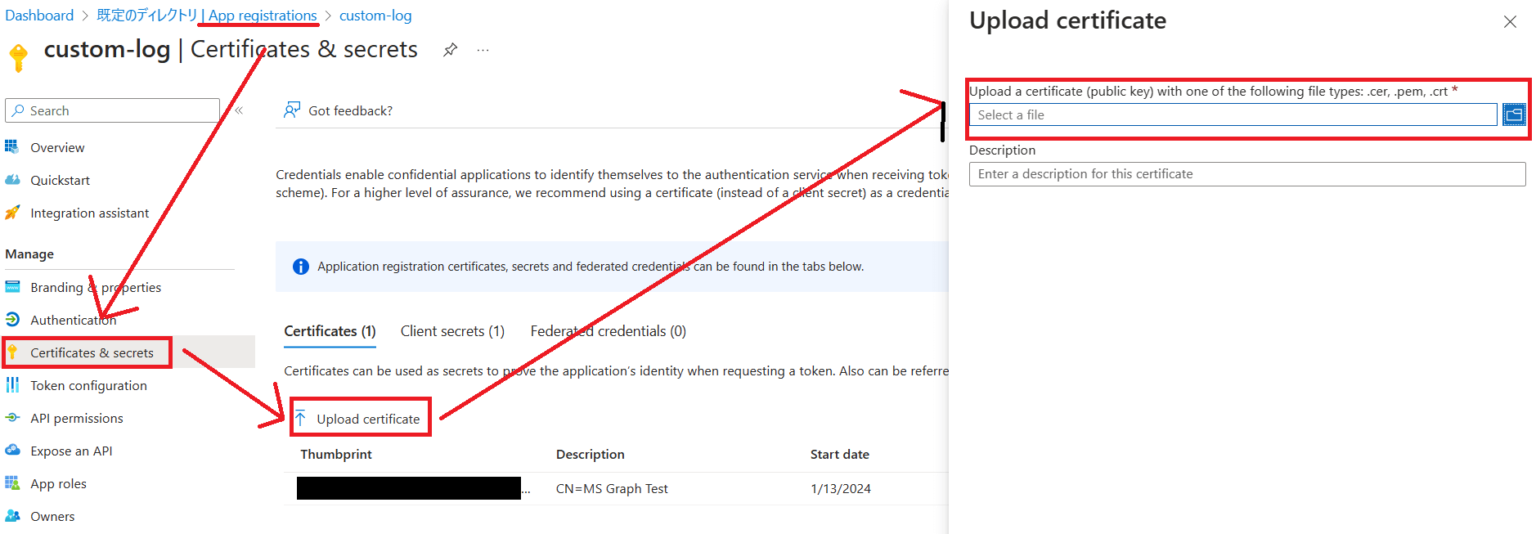
Task: Click the Integration assistant rocket icon
Action: pos(12,213)
